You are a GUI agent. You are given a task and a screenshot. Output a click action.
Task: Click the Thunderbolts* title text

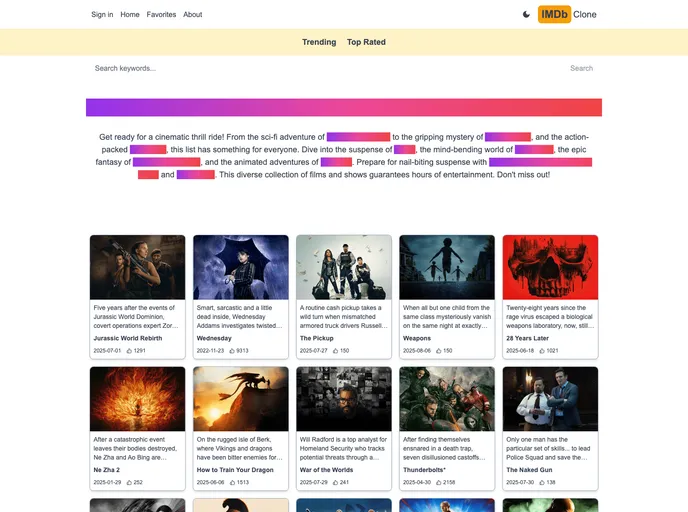[x=424, y=470]
